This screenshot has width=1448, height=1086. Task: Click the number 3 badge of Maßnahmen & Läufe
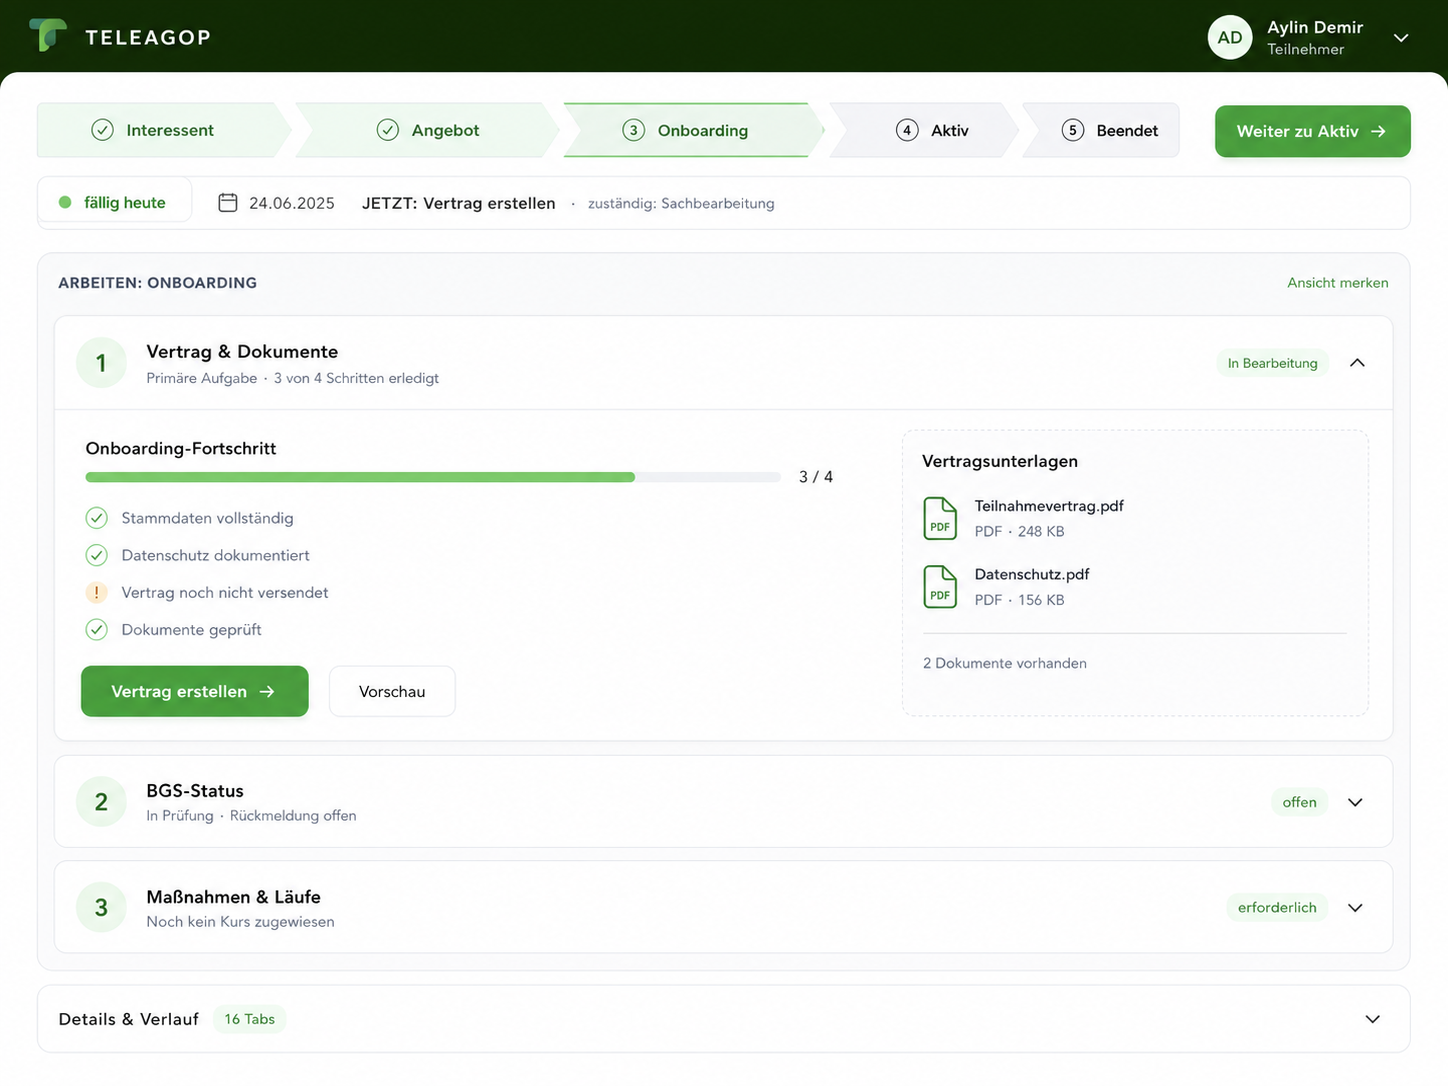point(101,907)
